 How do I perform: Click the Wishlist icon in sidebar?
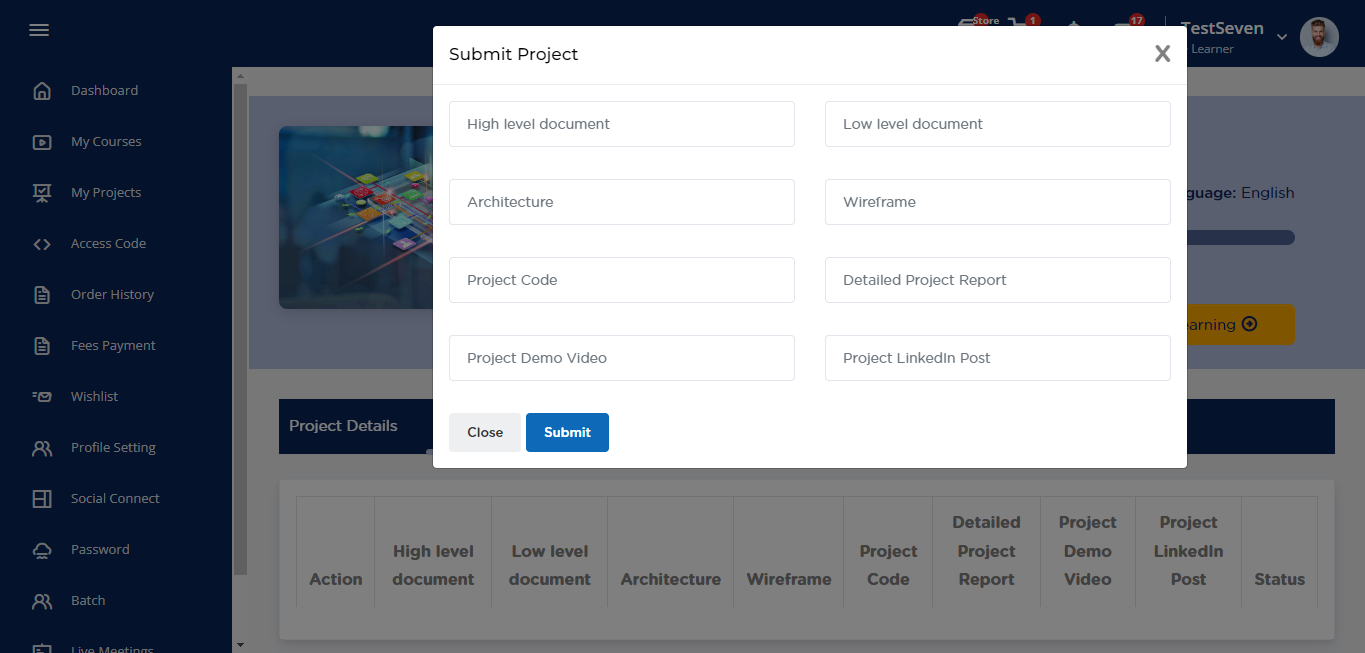pyautogui.click(x=42, y=397)
